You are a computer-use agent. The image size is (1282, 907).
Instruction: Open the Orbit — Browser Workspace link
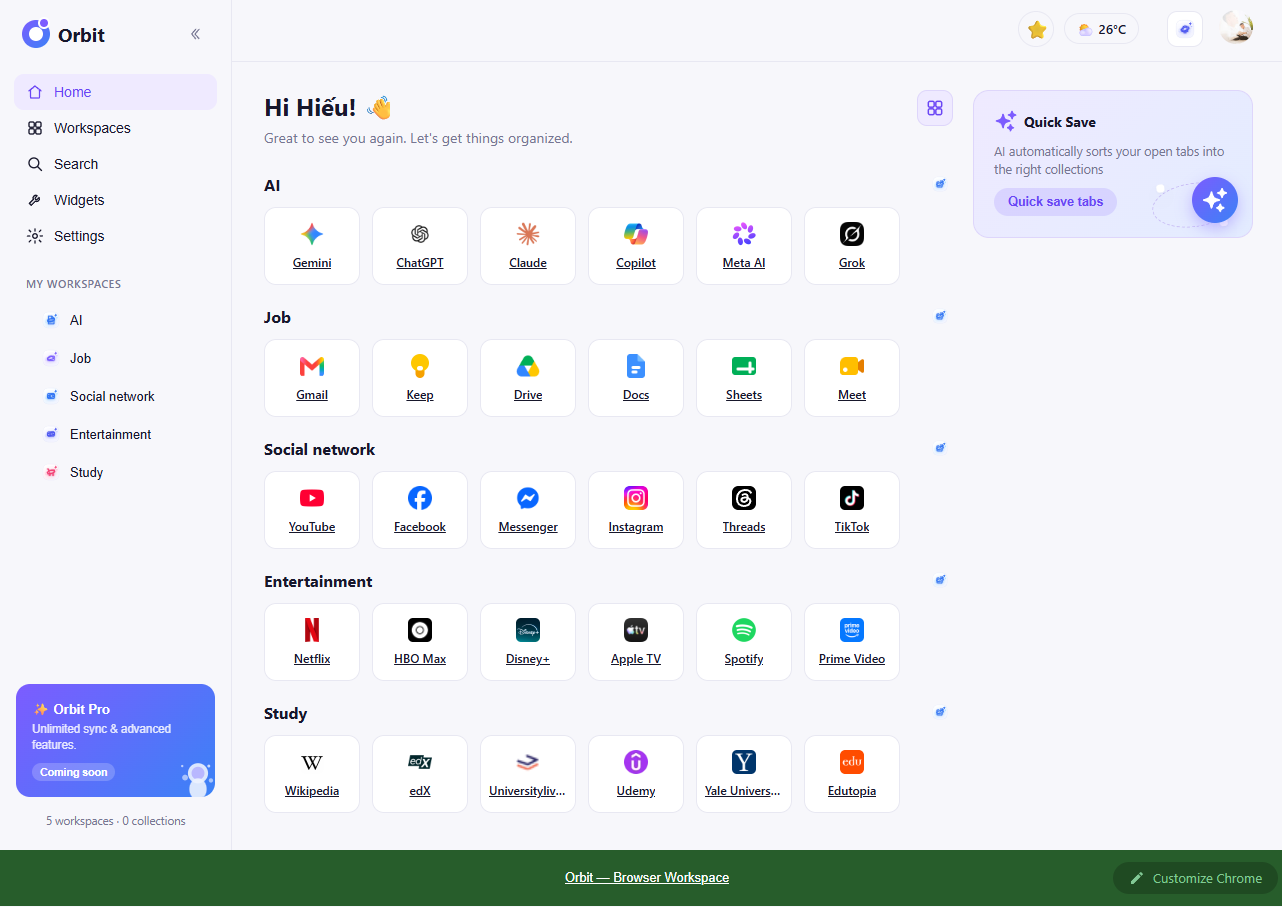(x=647, y=878)
